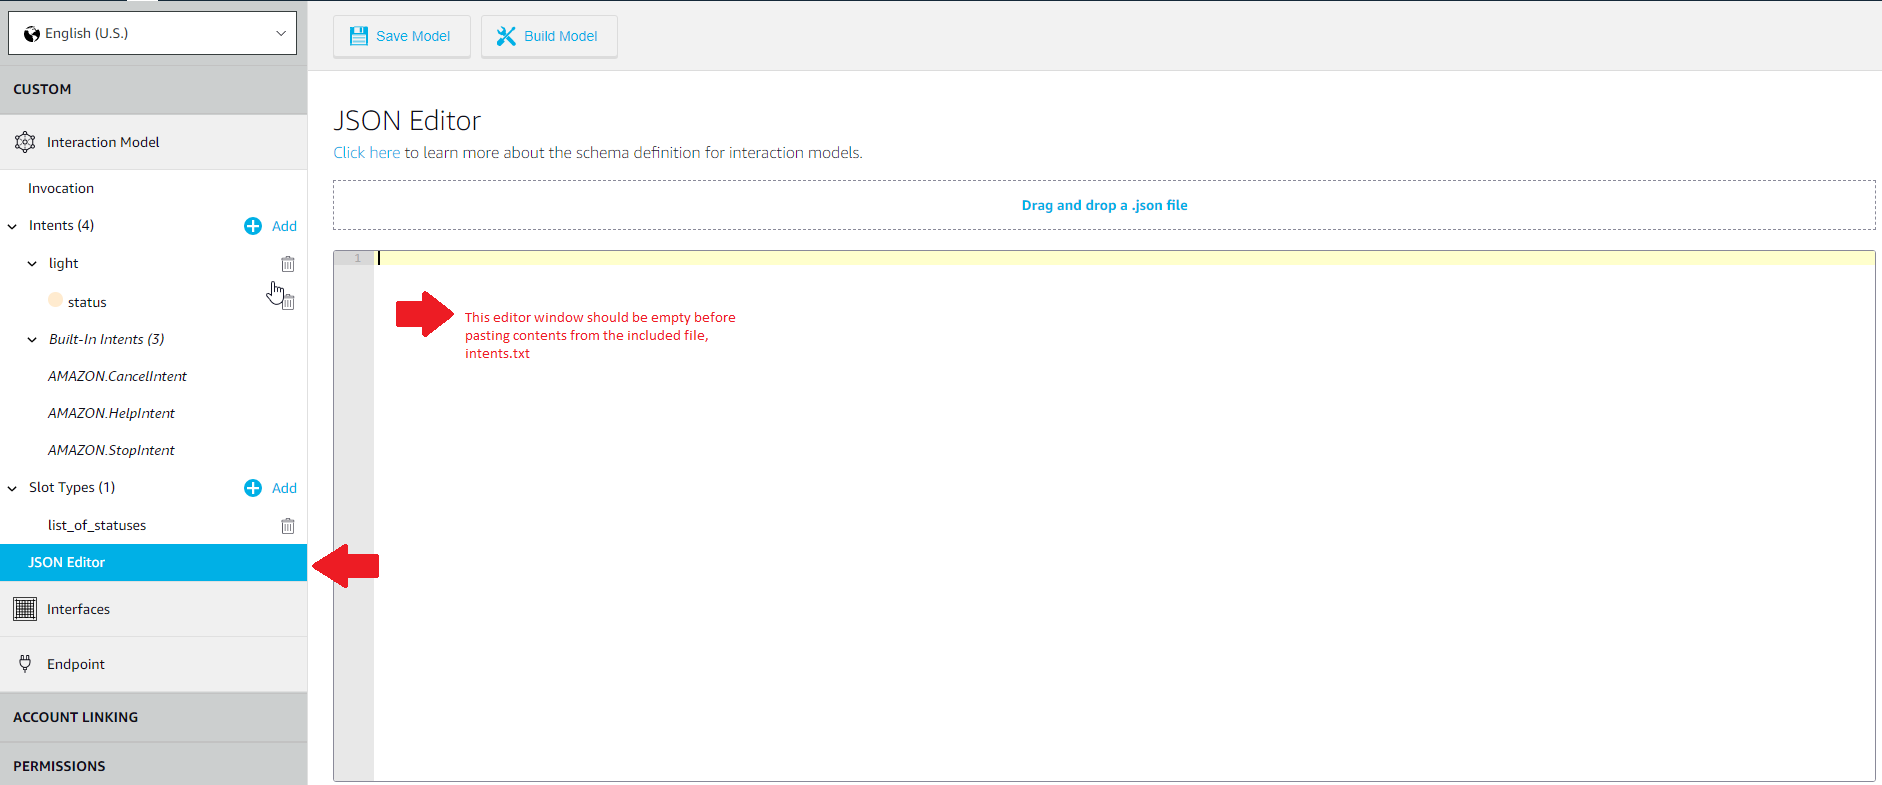Collapse the Intents (4) section
The width and height of the screenshot is (1882, 785).
click(12, 227)
